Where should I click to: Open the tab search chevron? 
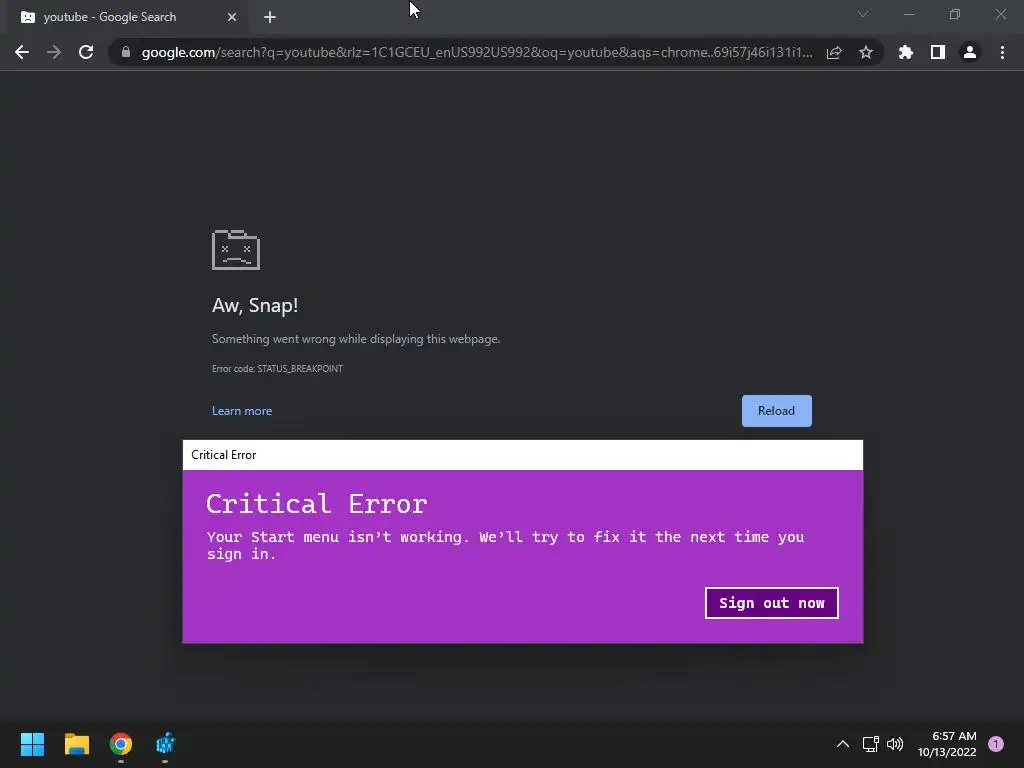click(863, 14)
